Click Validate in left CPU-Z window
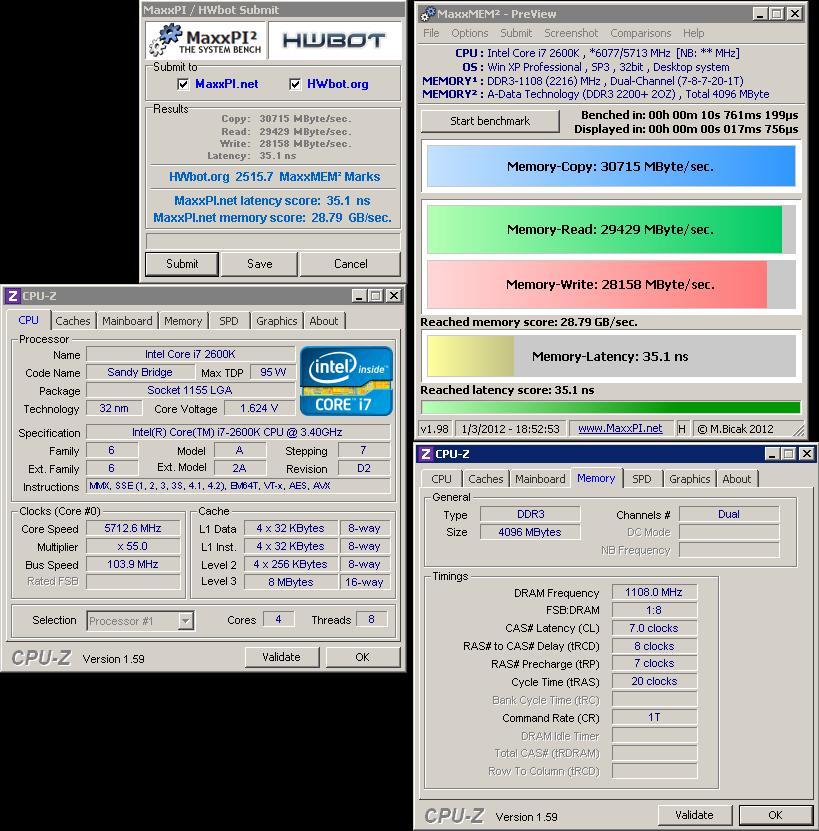This screenshot has width=819, height=831. click(x=281, y=657)
